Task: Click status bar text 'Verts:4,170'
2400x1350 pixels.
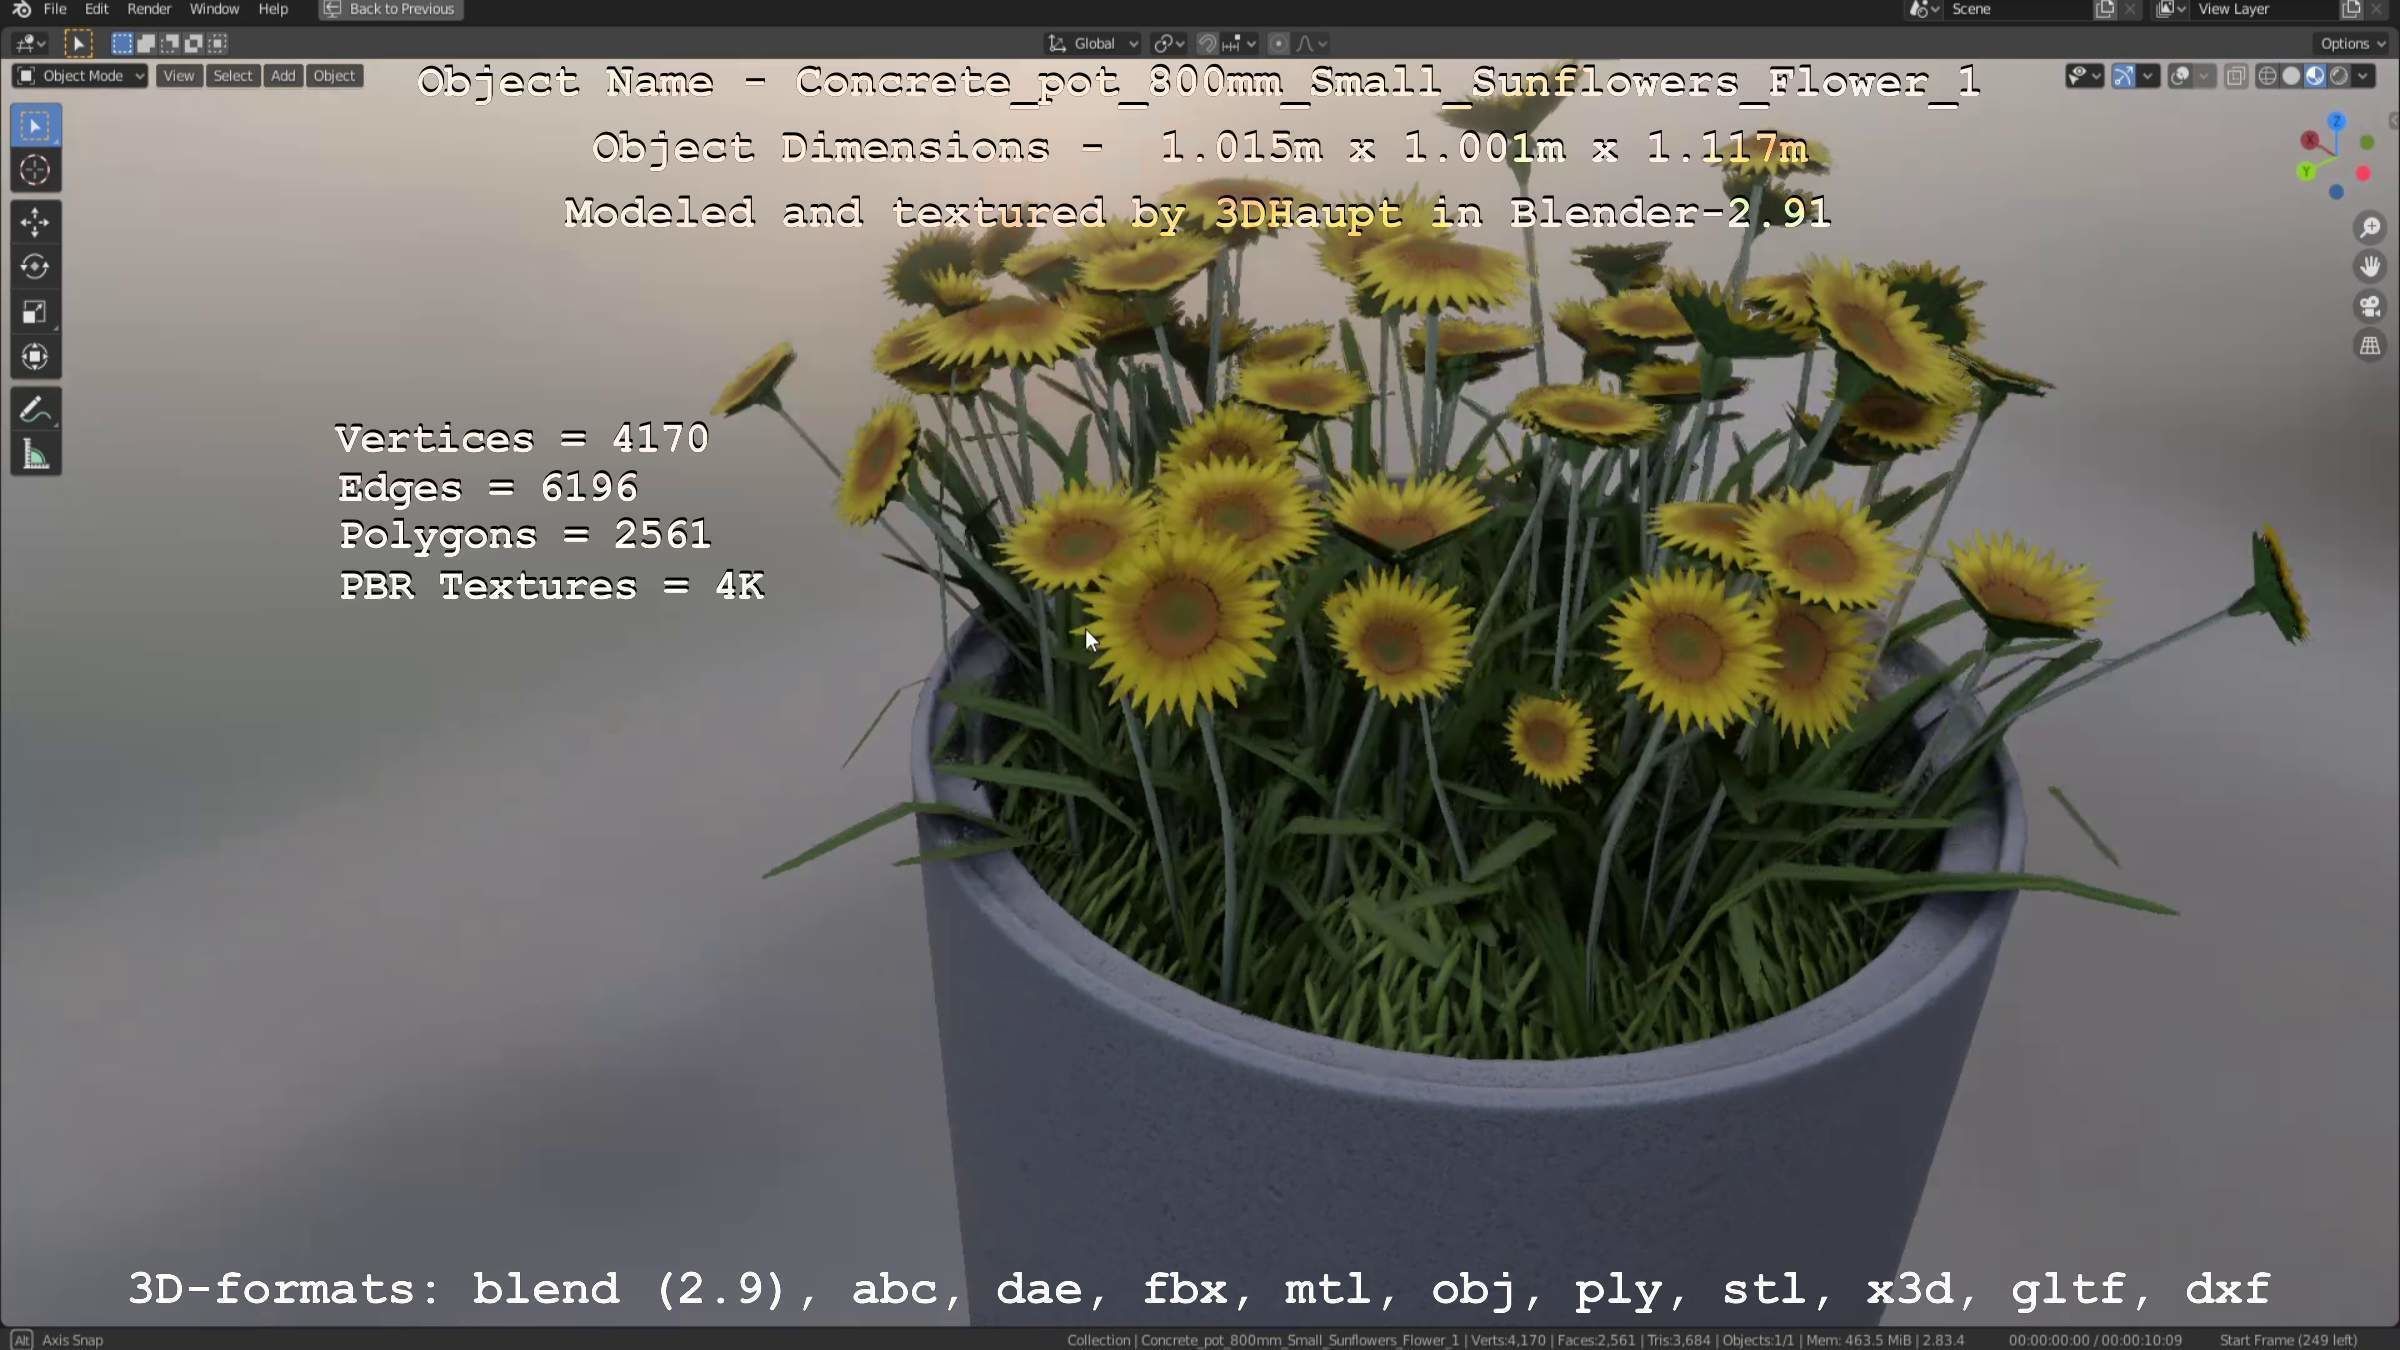Action: click(x=1509, y=1340)
